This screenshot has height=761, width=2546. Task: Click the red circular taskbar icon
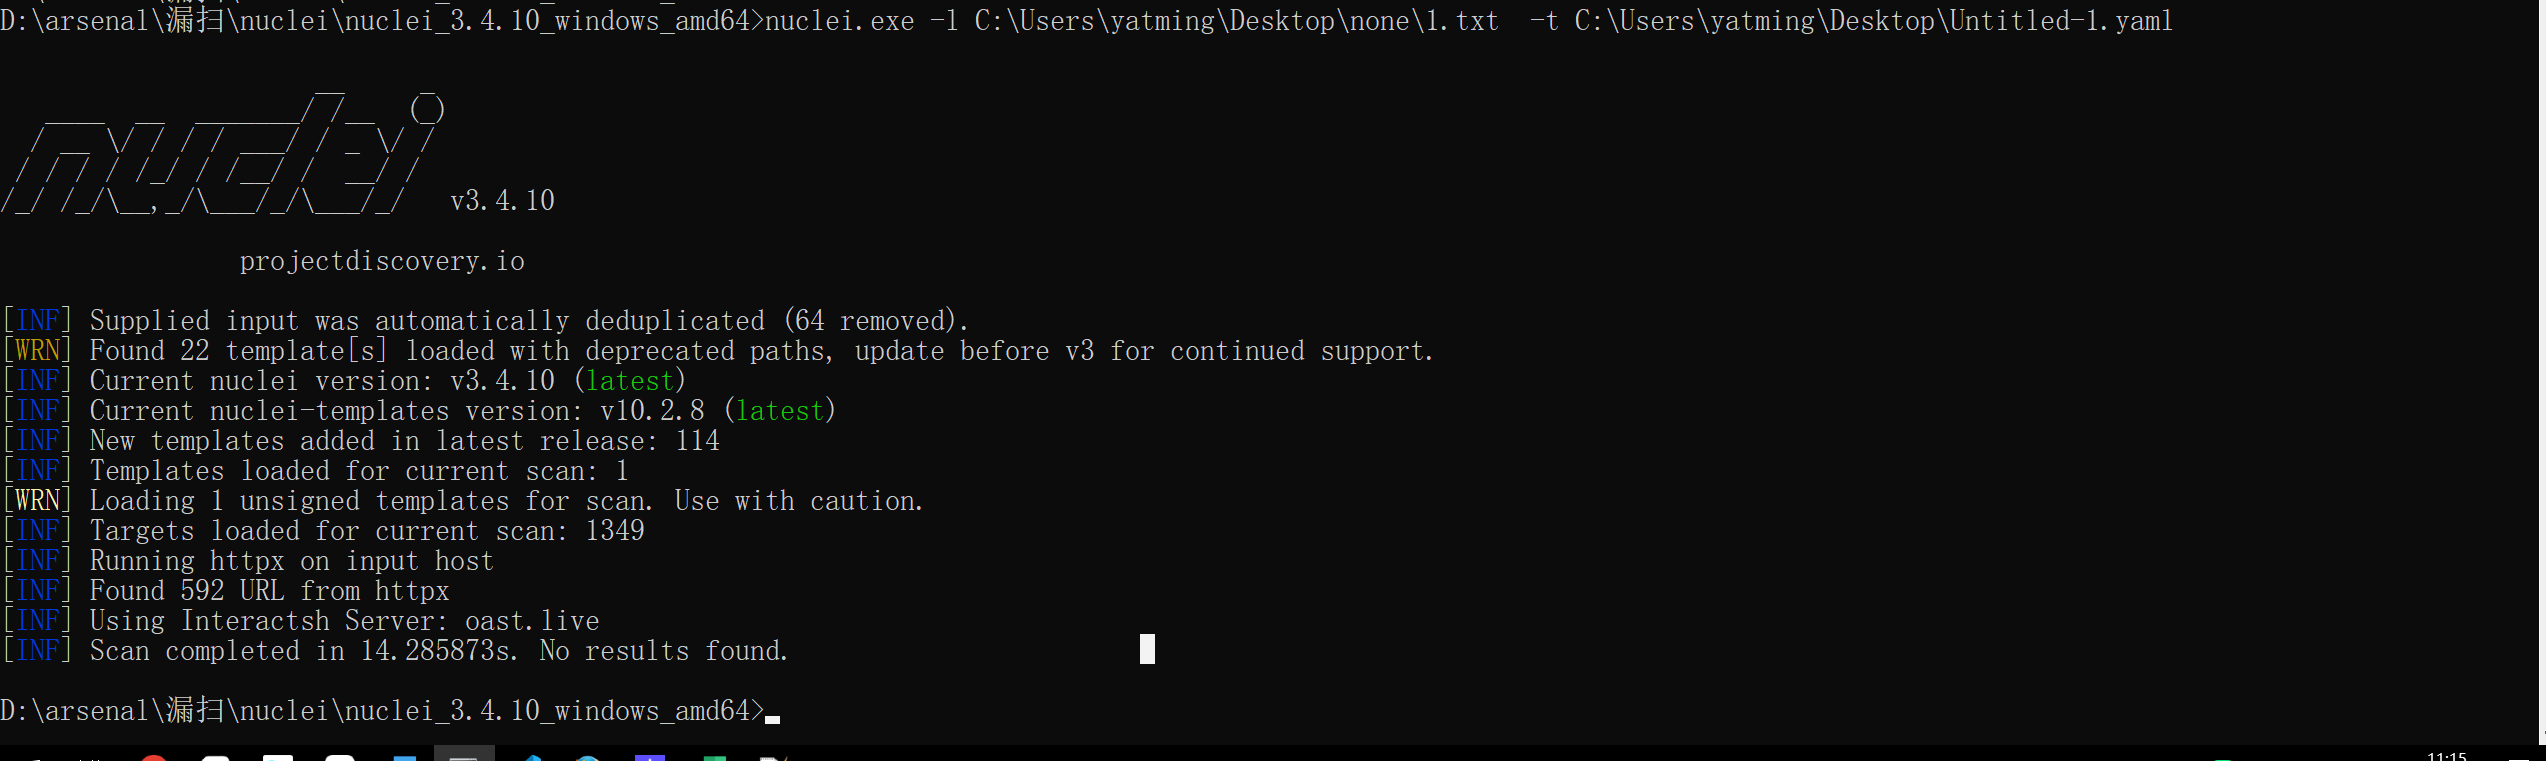[x=154, y=758]
